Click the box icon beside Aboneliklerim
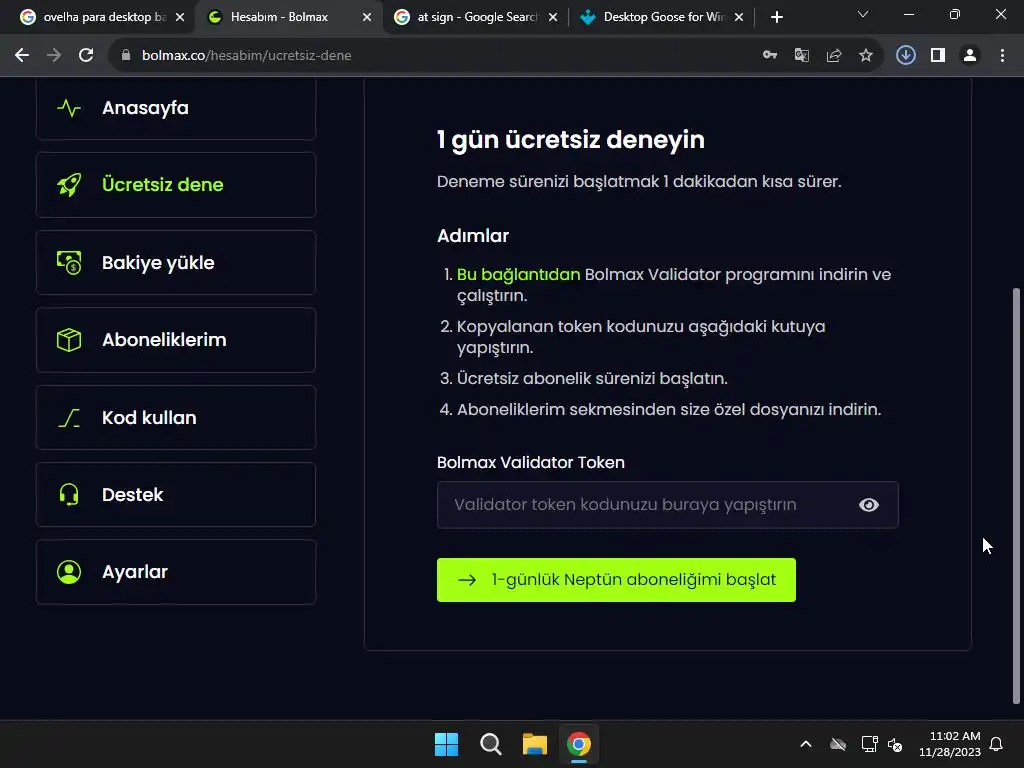 69,340
